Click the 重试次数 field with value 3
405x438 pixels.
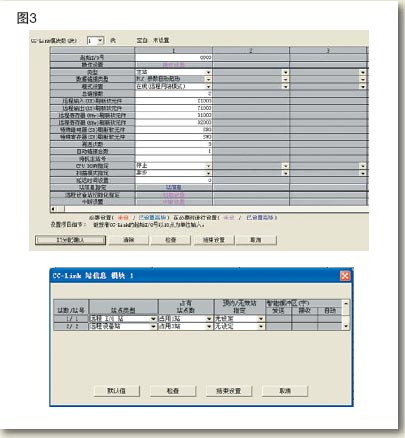coord(173,144)
